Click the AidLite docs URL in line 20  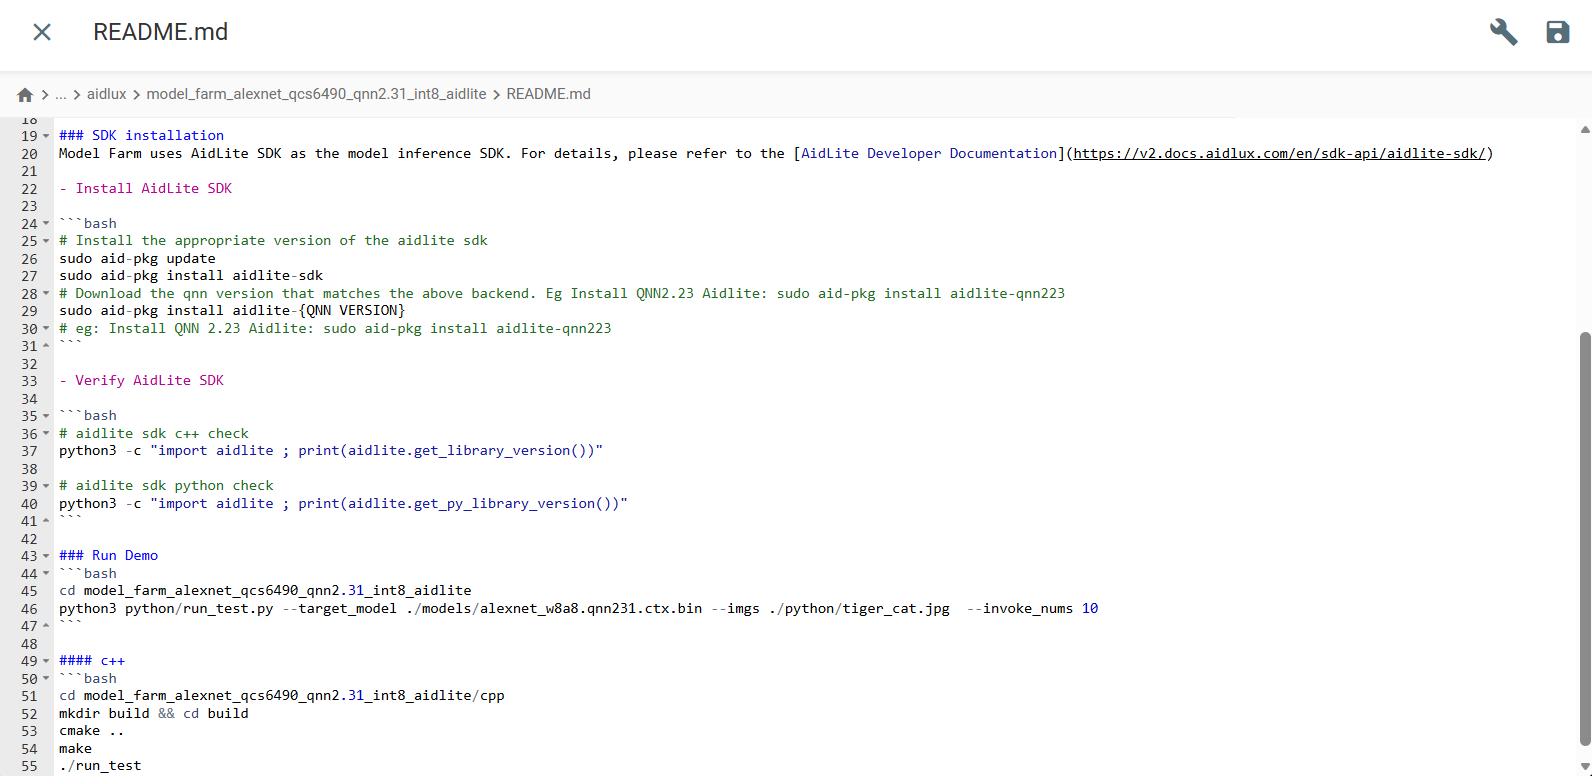point(1279,153)
